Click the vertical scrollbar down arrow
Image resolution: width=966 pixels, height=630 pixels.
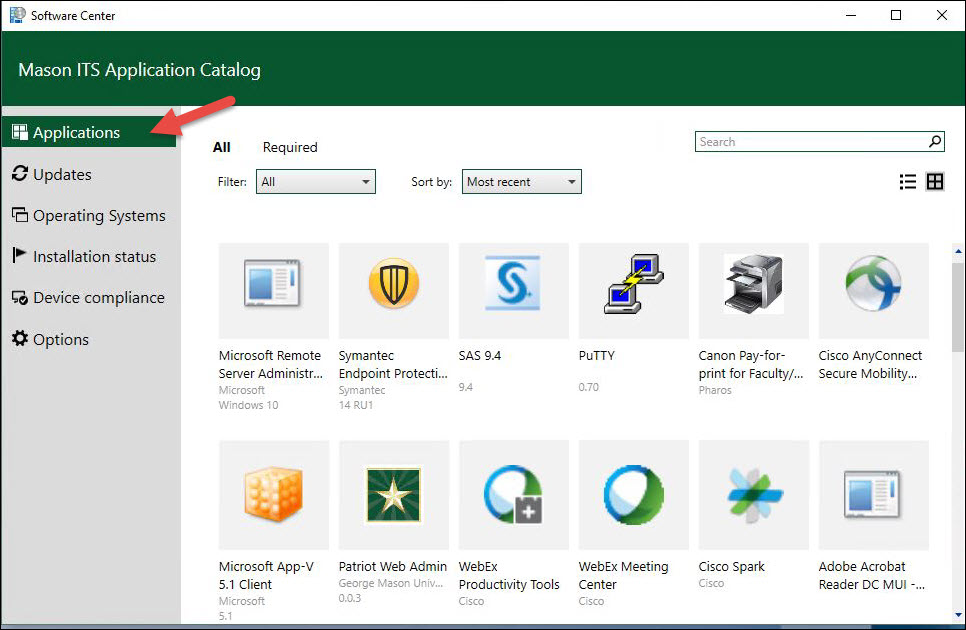(958, 616)
